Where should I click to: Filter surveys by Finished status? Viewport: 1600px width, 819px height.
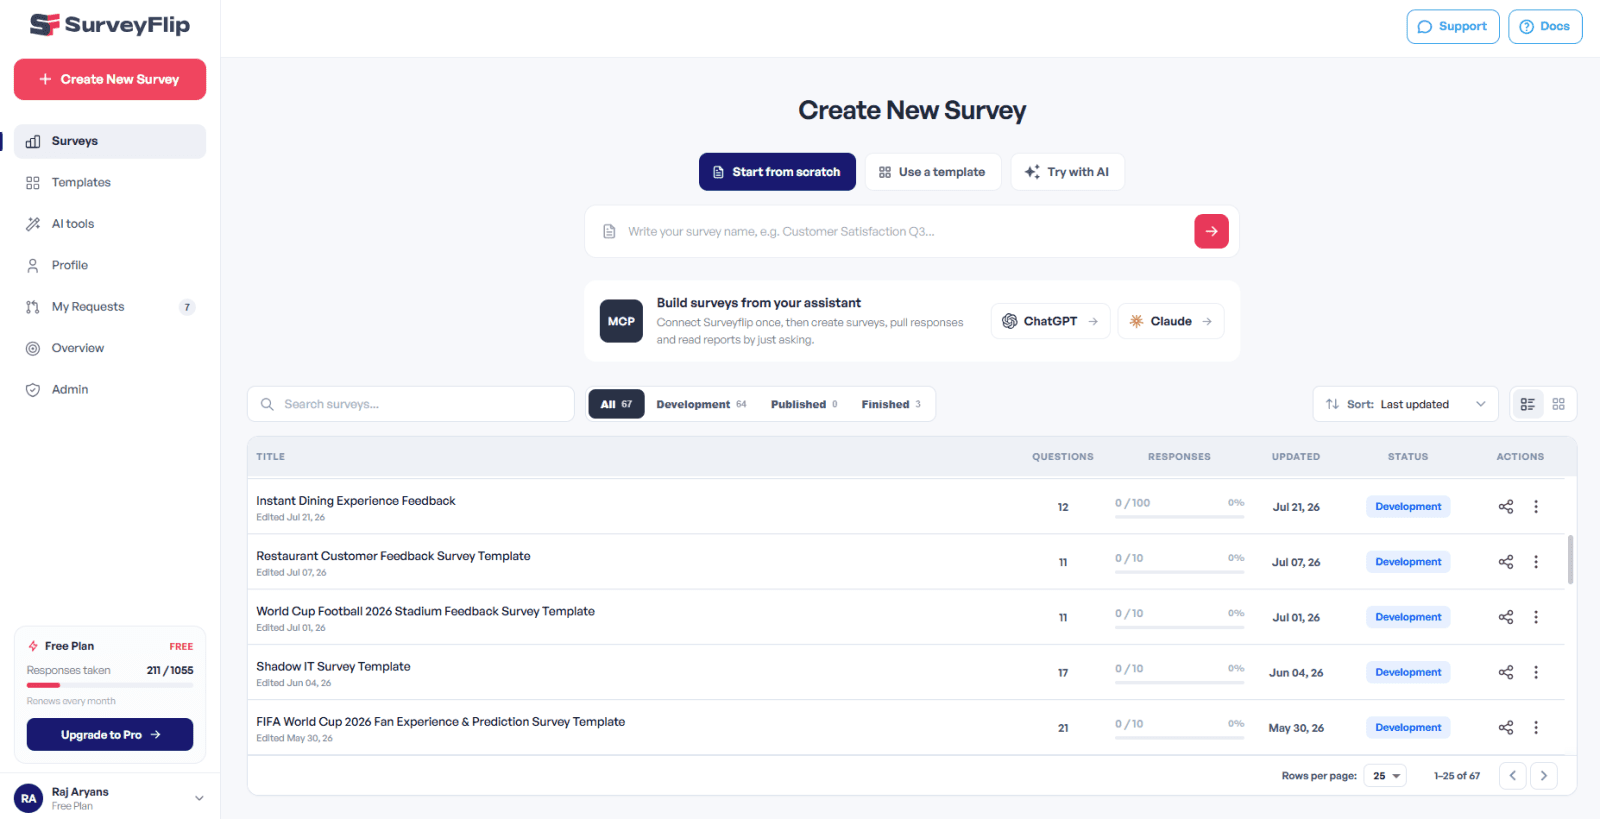click(x=891, y=404)
